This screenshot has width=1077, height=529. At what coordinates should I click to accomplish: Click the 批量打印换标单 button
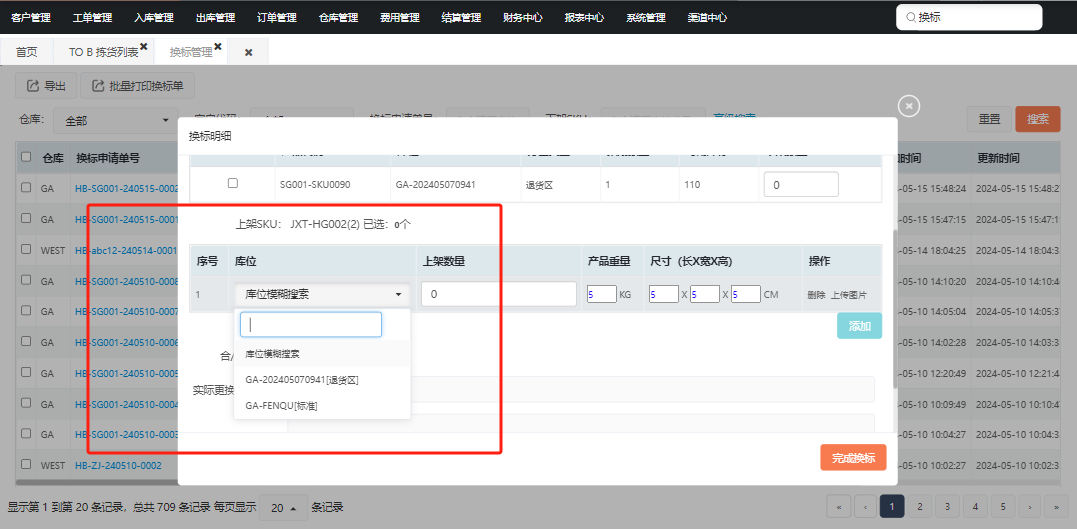[x=137, y=86]
